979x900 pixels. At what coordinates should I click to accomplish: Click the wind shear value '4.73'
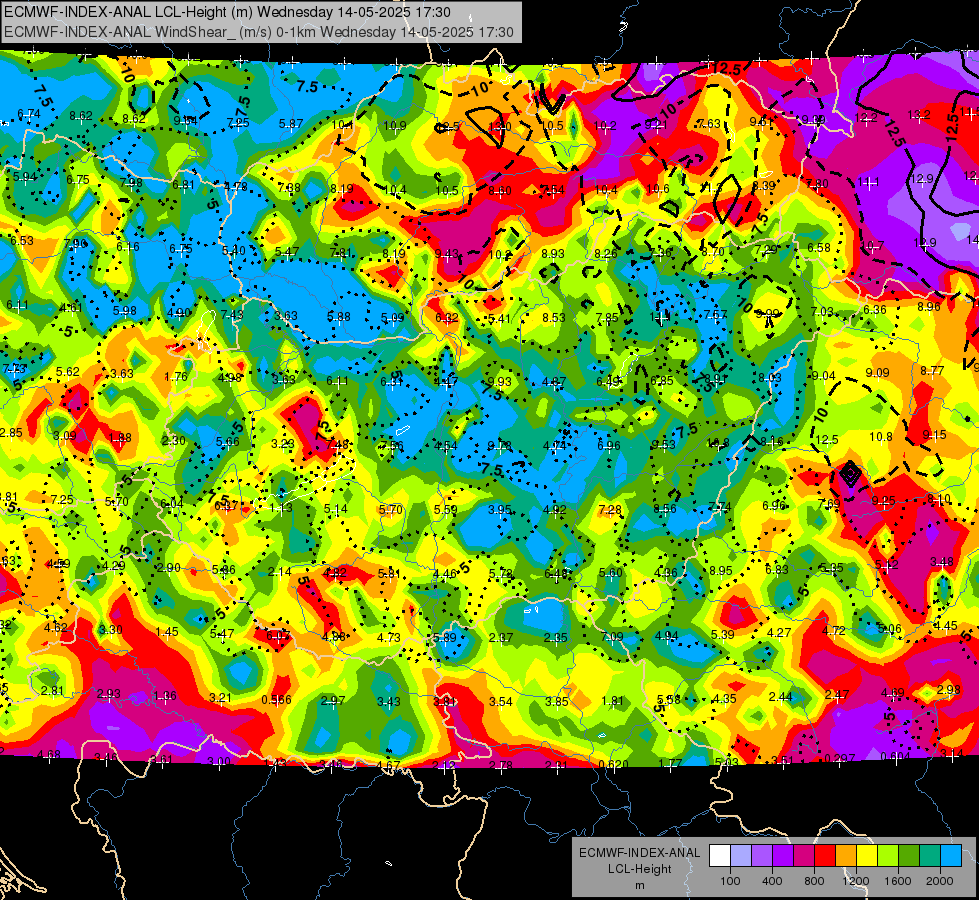pyautogui.click(x=388, y=637)
